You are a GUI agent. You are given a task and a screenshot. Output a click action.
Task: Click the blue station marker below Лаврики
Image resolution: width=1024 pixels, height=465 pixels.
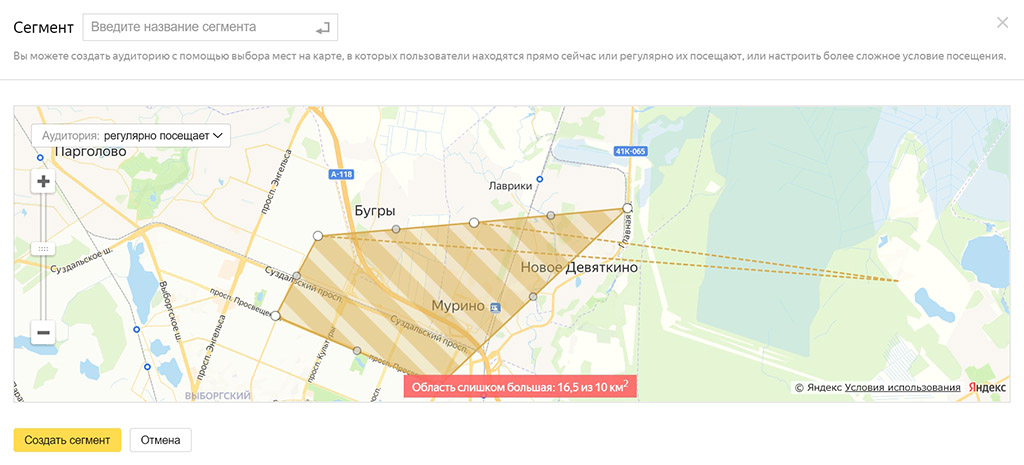(x=539, y=180)
